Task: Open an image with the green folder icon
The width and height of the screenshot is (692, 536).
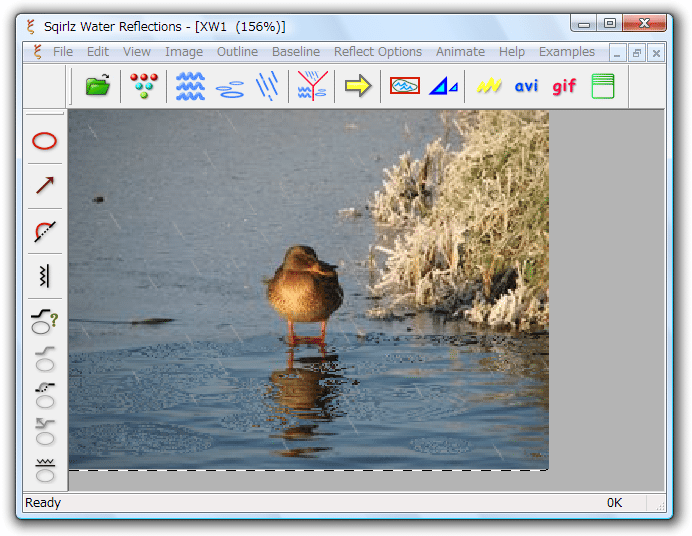Action: (x=98, y=85)
